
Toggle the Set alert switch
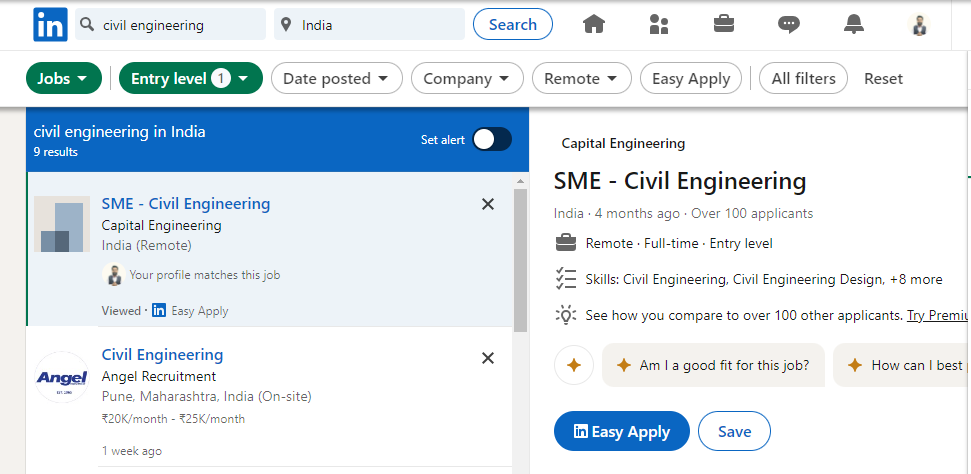(x=492, y=139)
